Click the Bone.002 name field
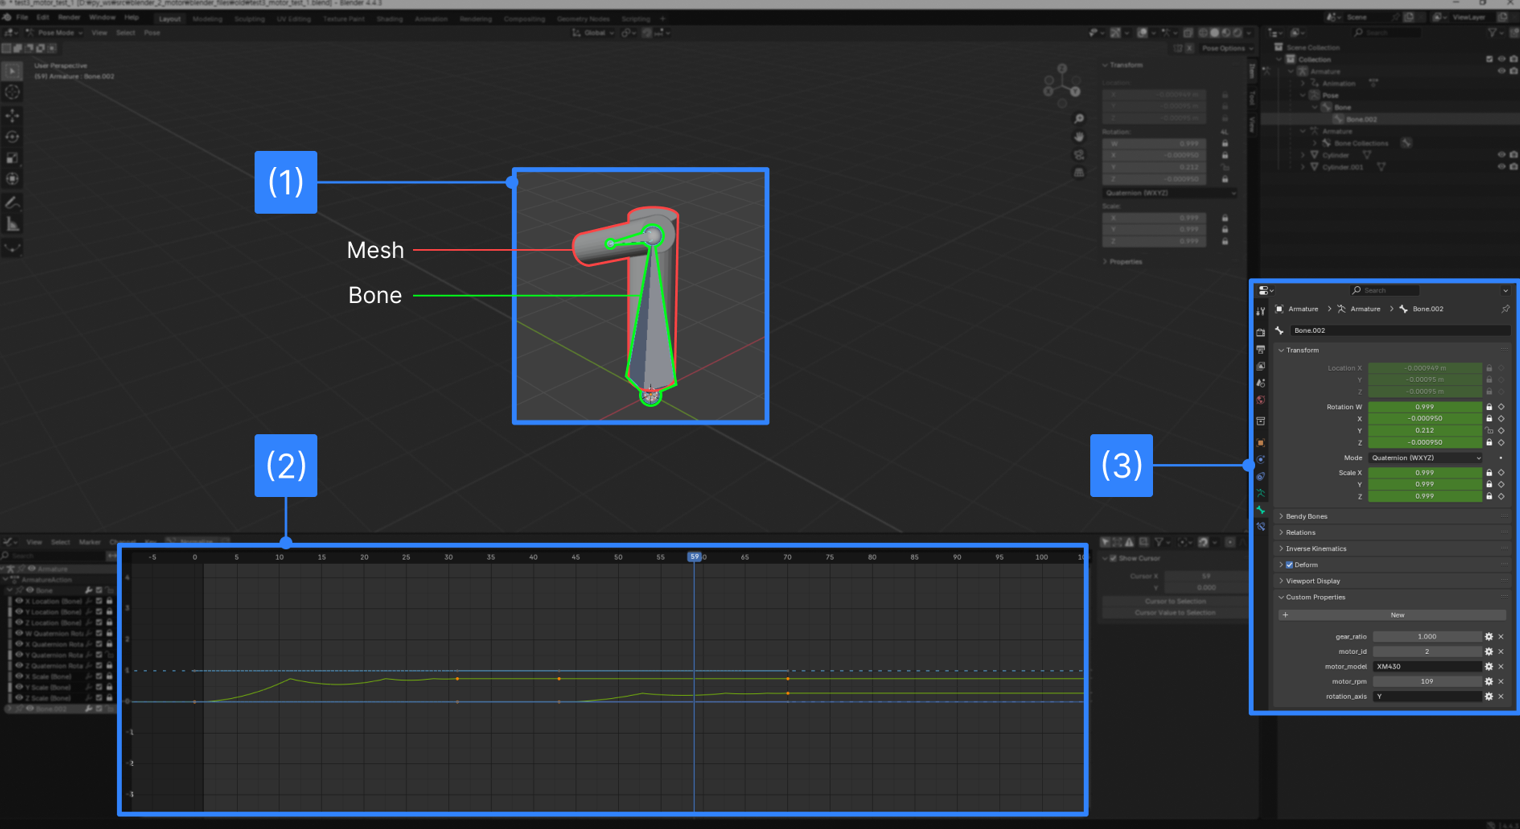Image resolution: width=1520 pixels, height=829 pixels. point(1400,330)
